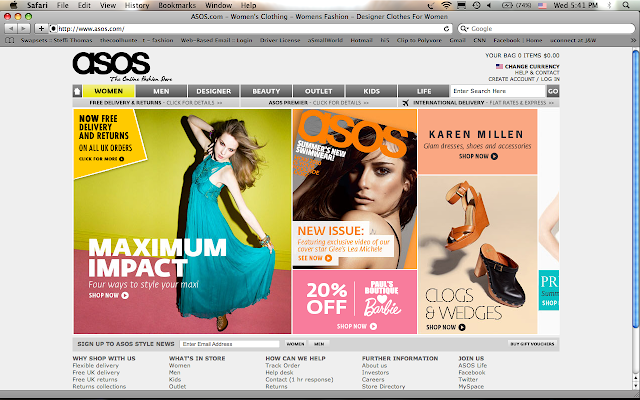The height and width of the screenshot is (400, 640).
Task: Open the Safari File menu
Action: [x=62, y=5]
